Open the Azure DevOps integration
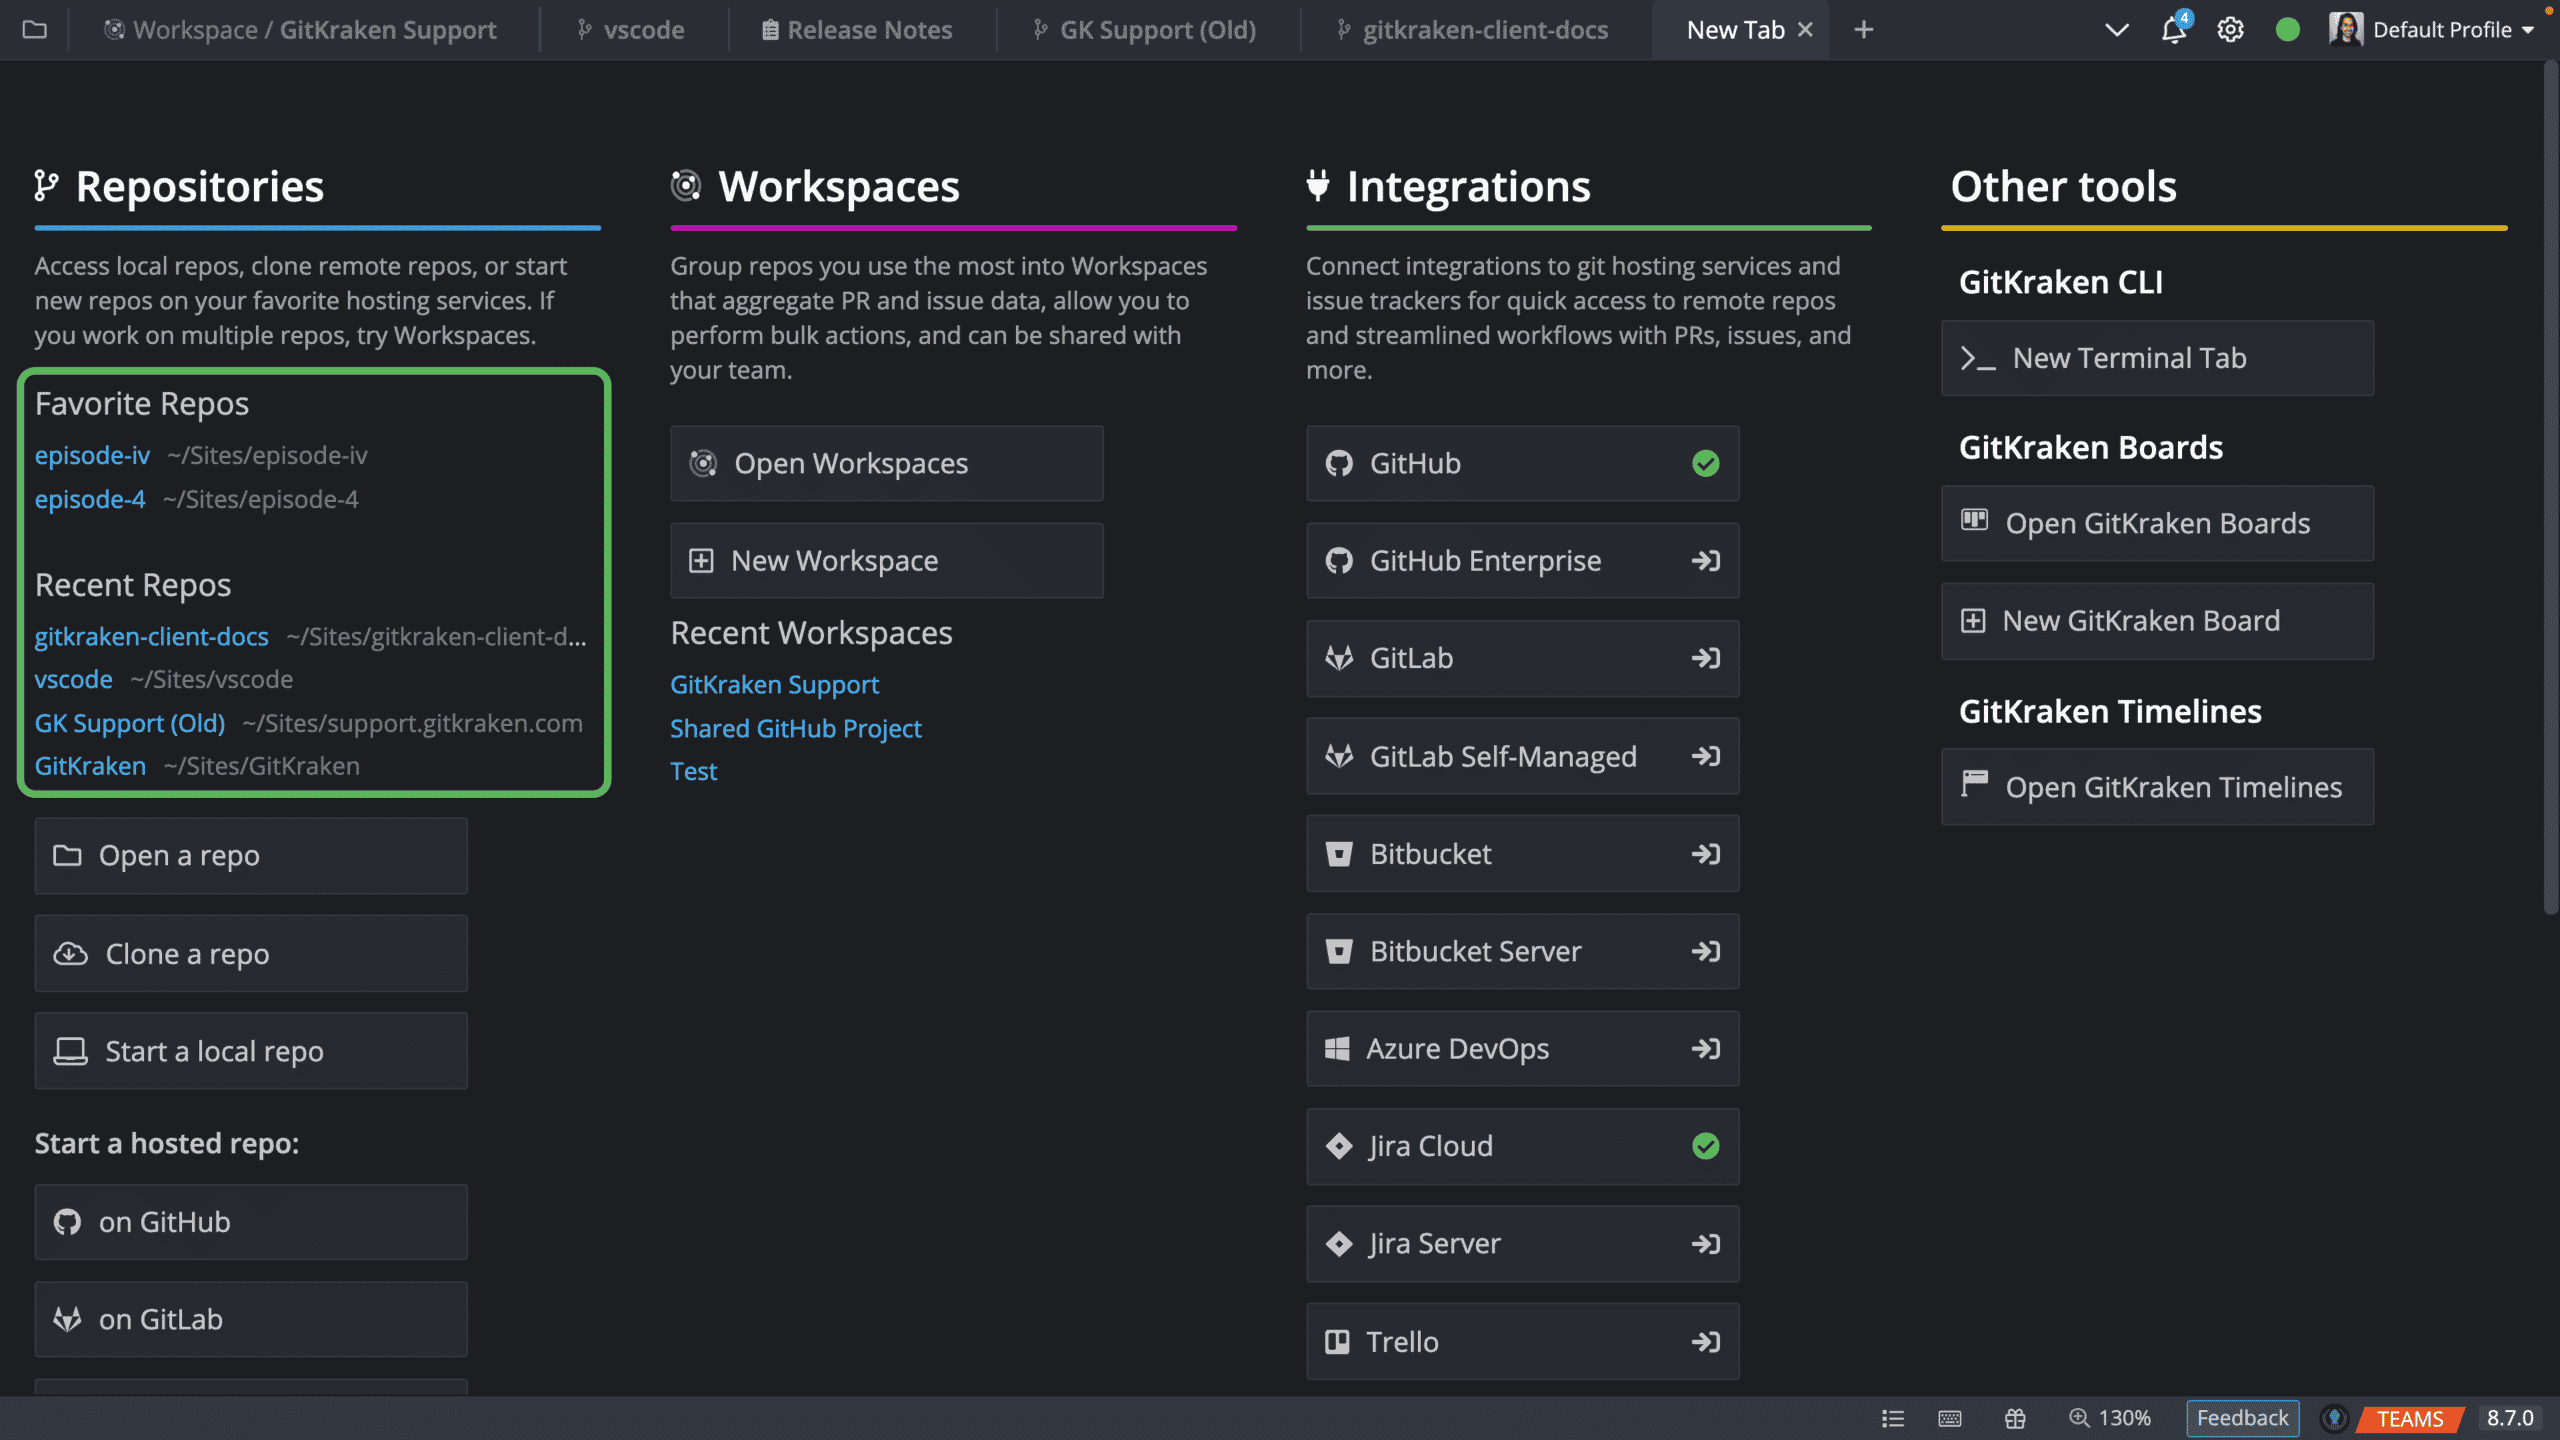Viewport: 2560px width, 1440px height. [1523, 1049]
